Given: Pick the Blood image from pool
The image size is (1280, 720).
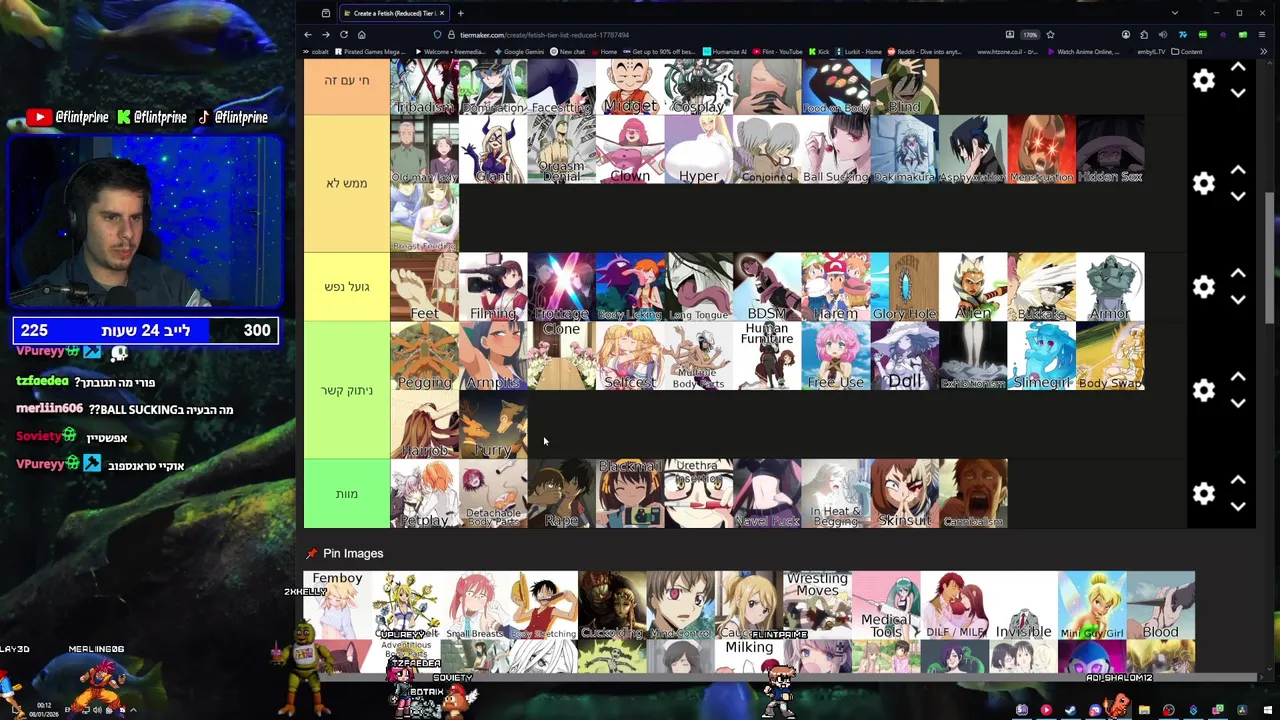Looking at the screenshot, I should [x=1161, y=605].
